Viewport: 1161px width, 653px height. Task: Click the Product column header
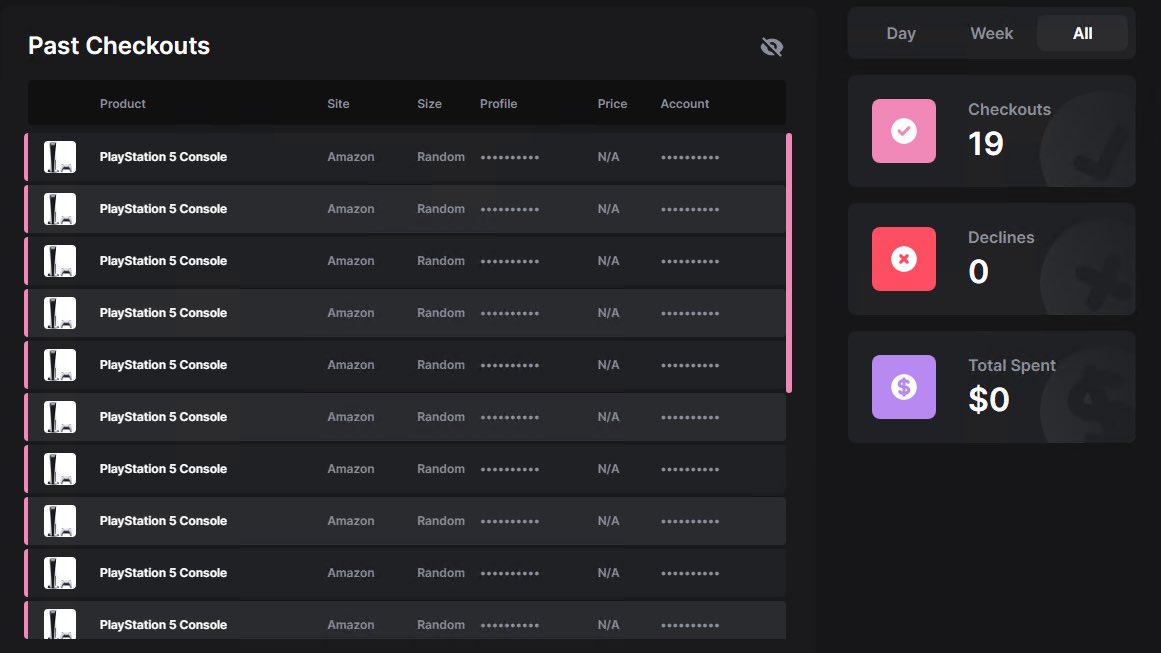pyautogui.click(x=123, y=104)
